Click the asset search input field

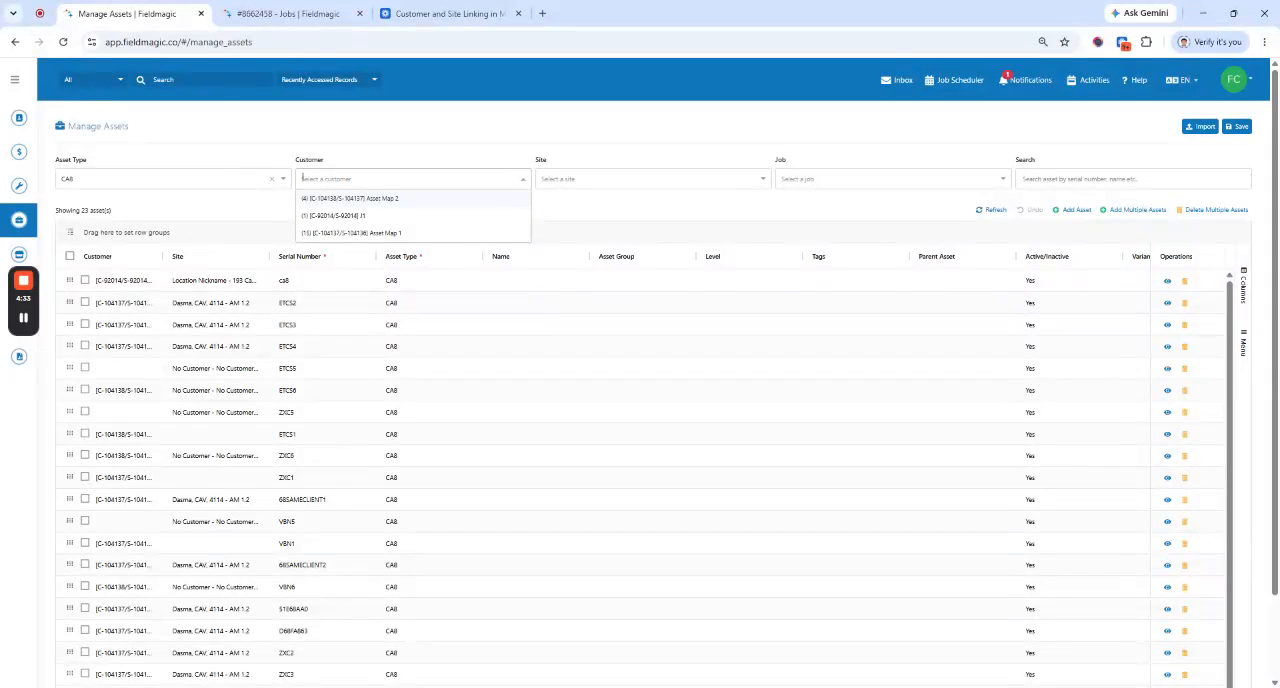click(x=1133, y=179)
